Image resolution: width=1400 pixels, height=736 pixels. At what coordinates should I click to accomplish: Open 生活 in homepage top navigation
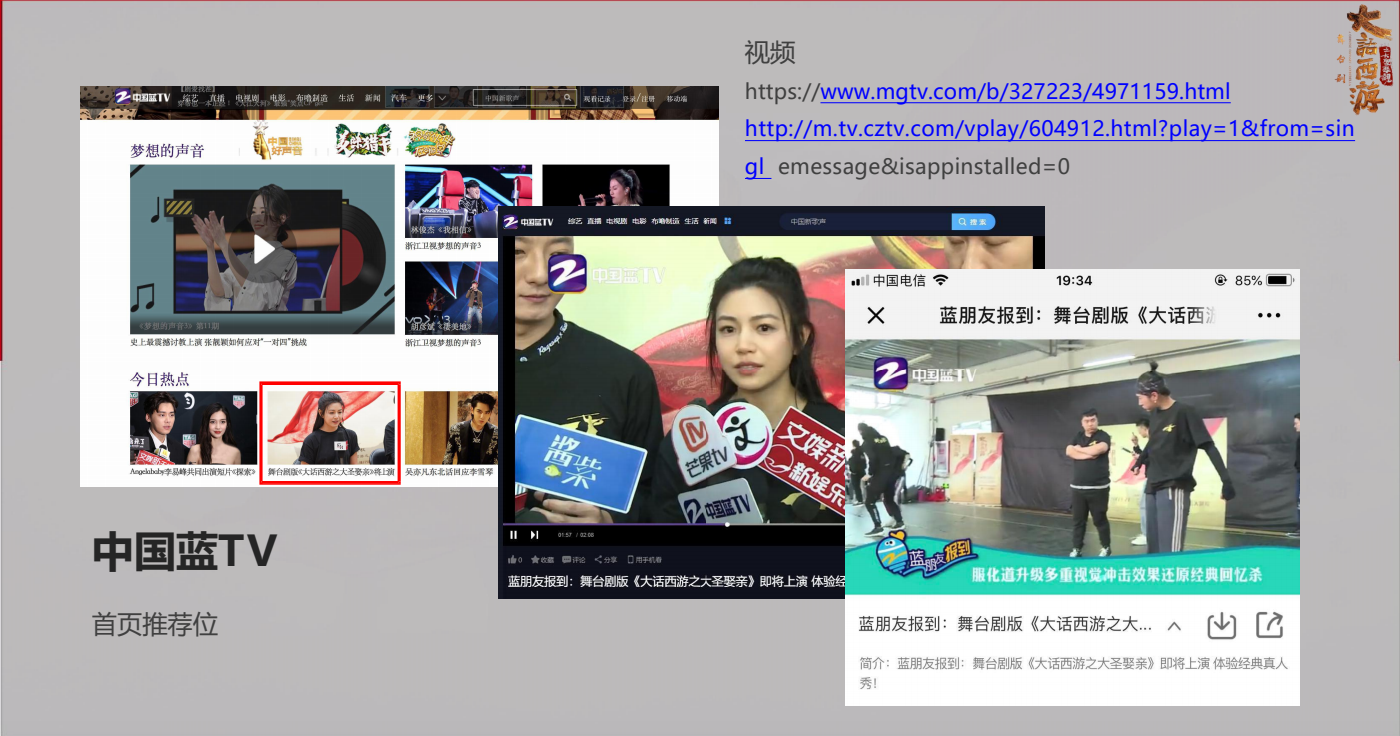346,98
